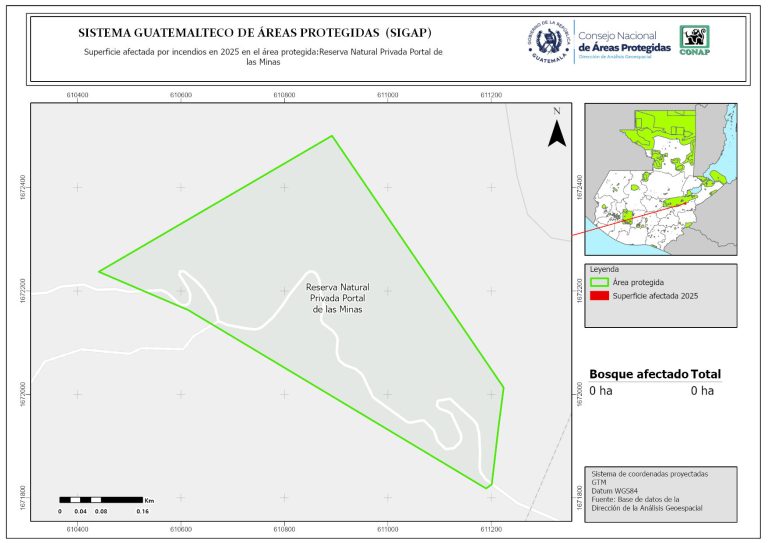Click the Guatemala coat of arms seal

[548, 43]
